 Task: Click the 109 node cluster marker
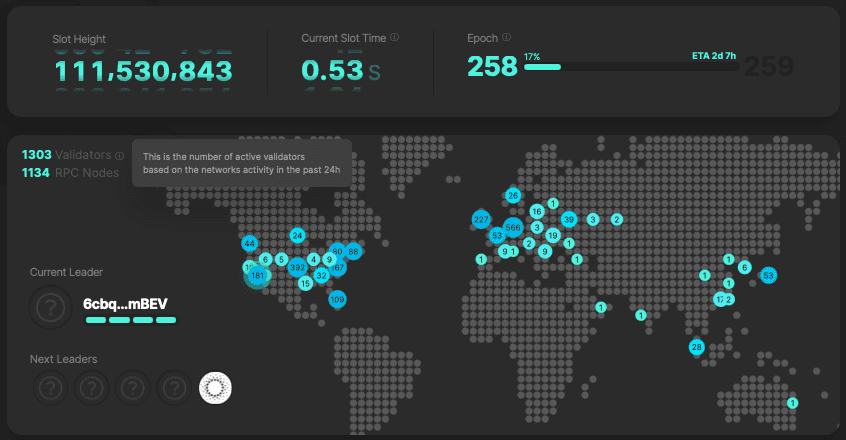[337, 299]
